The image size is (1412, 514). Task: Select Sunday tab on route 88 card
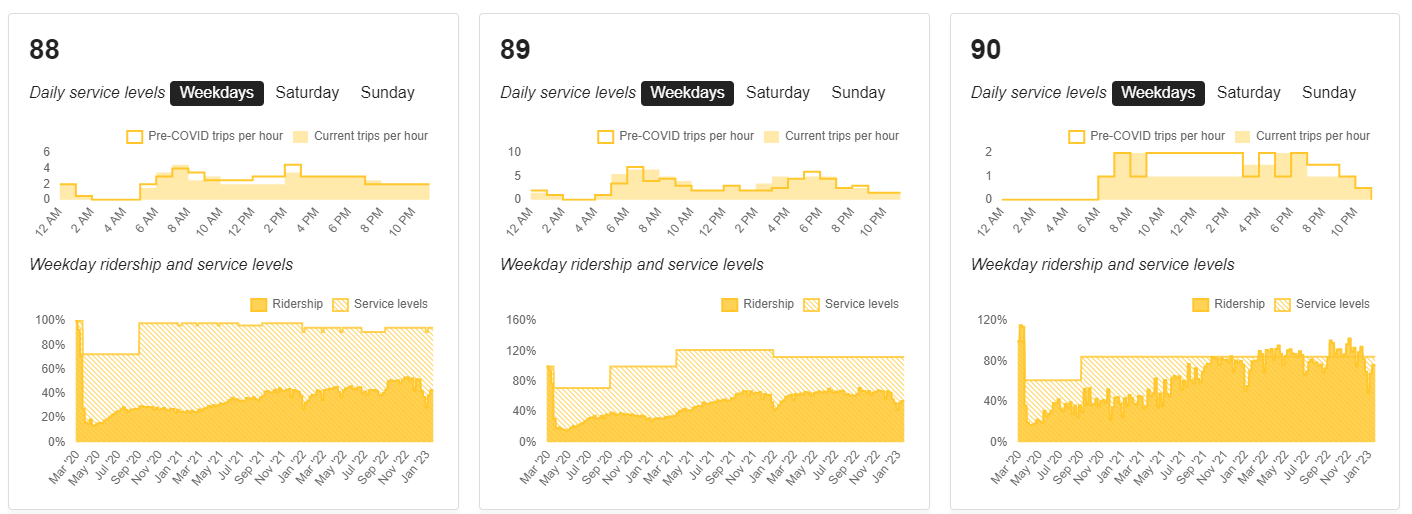(387, 93)
